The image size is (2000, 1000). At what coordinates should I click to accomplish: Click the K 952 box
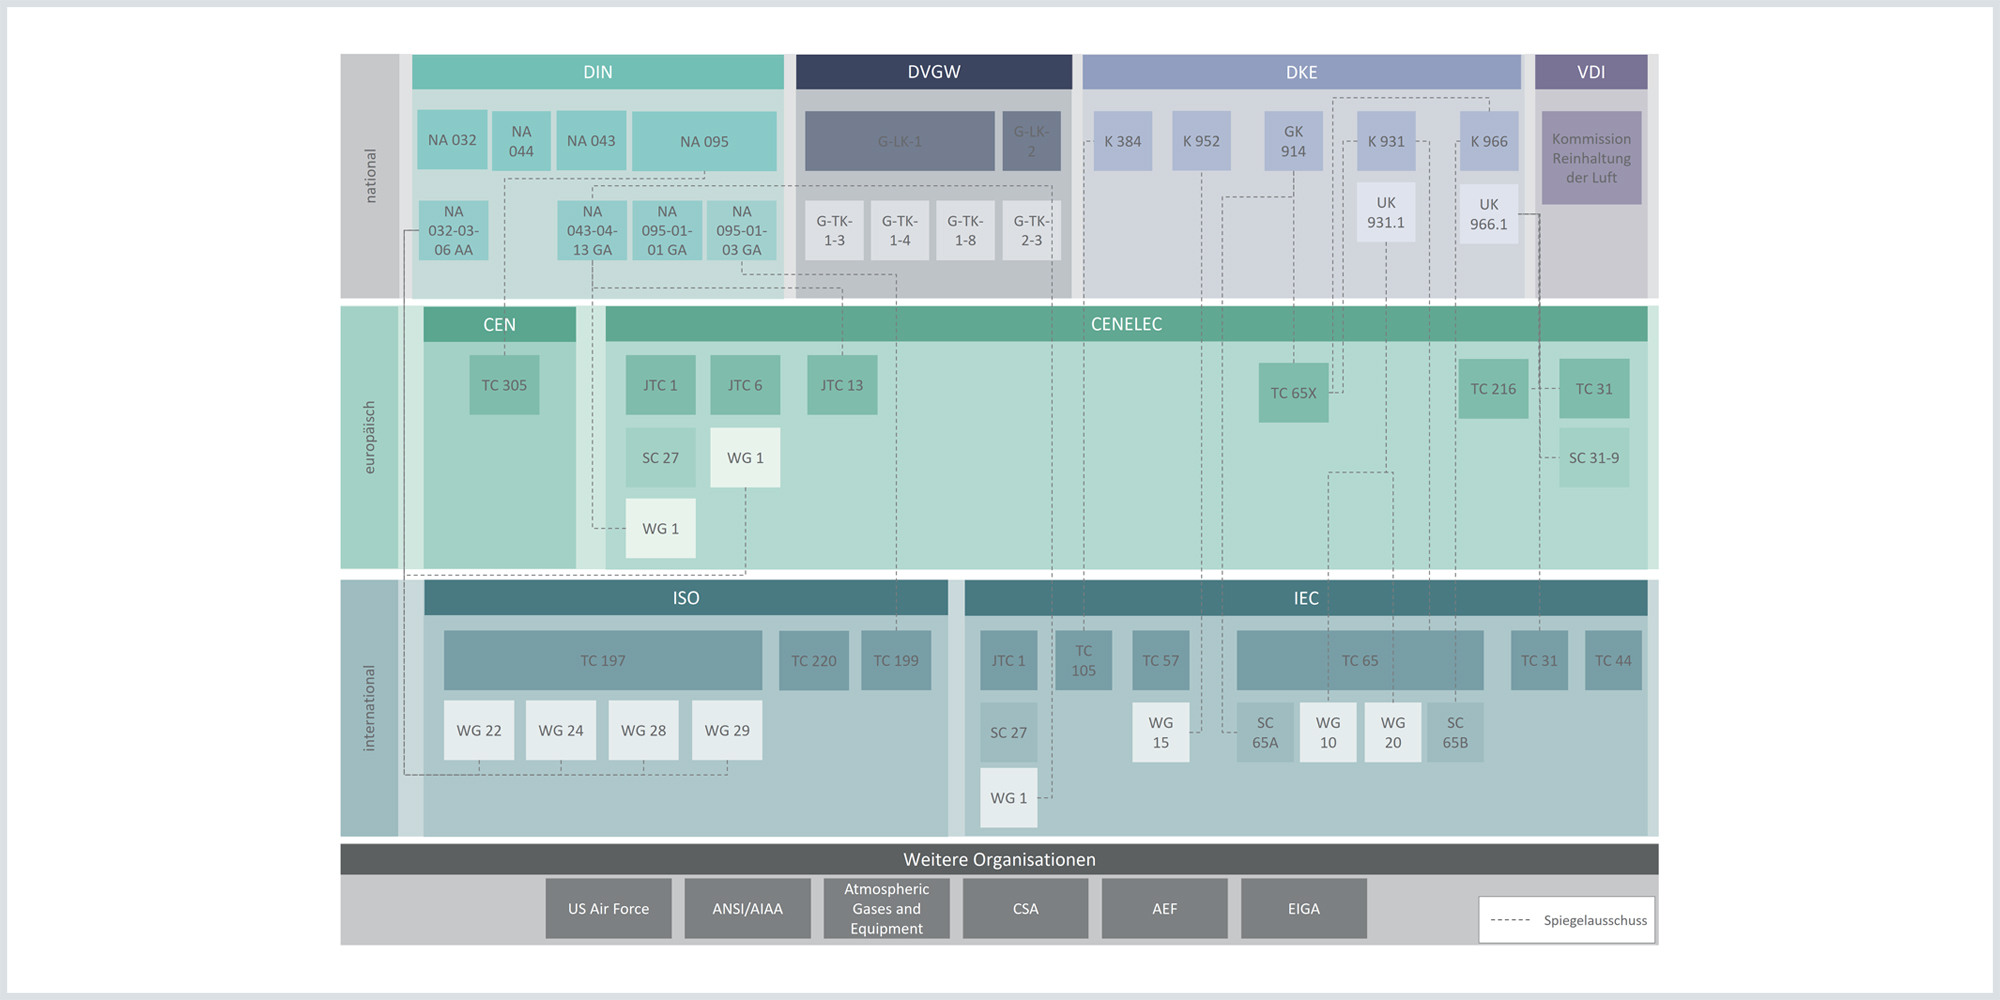click(1201, 141)
